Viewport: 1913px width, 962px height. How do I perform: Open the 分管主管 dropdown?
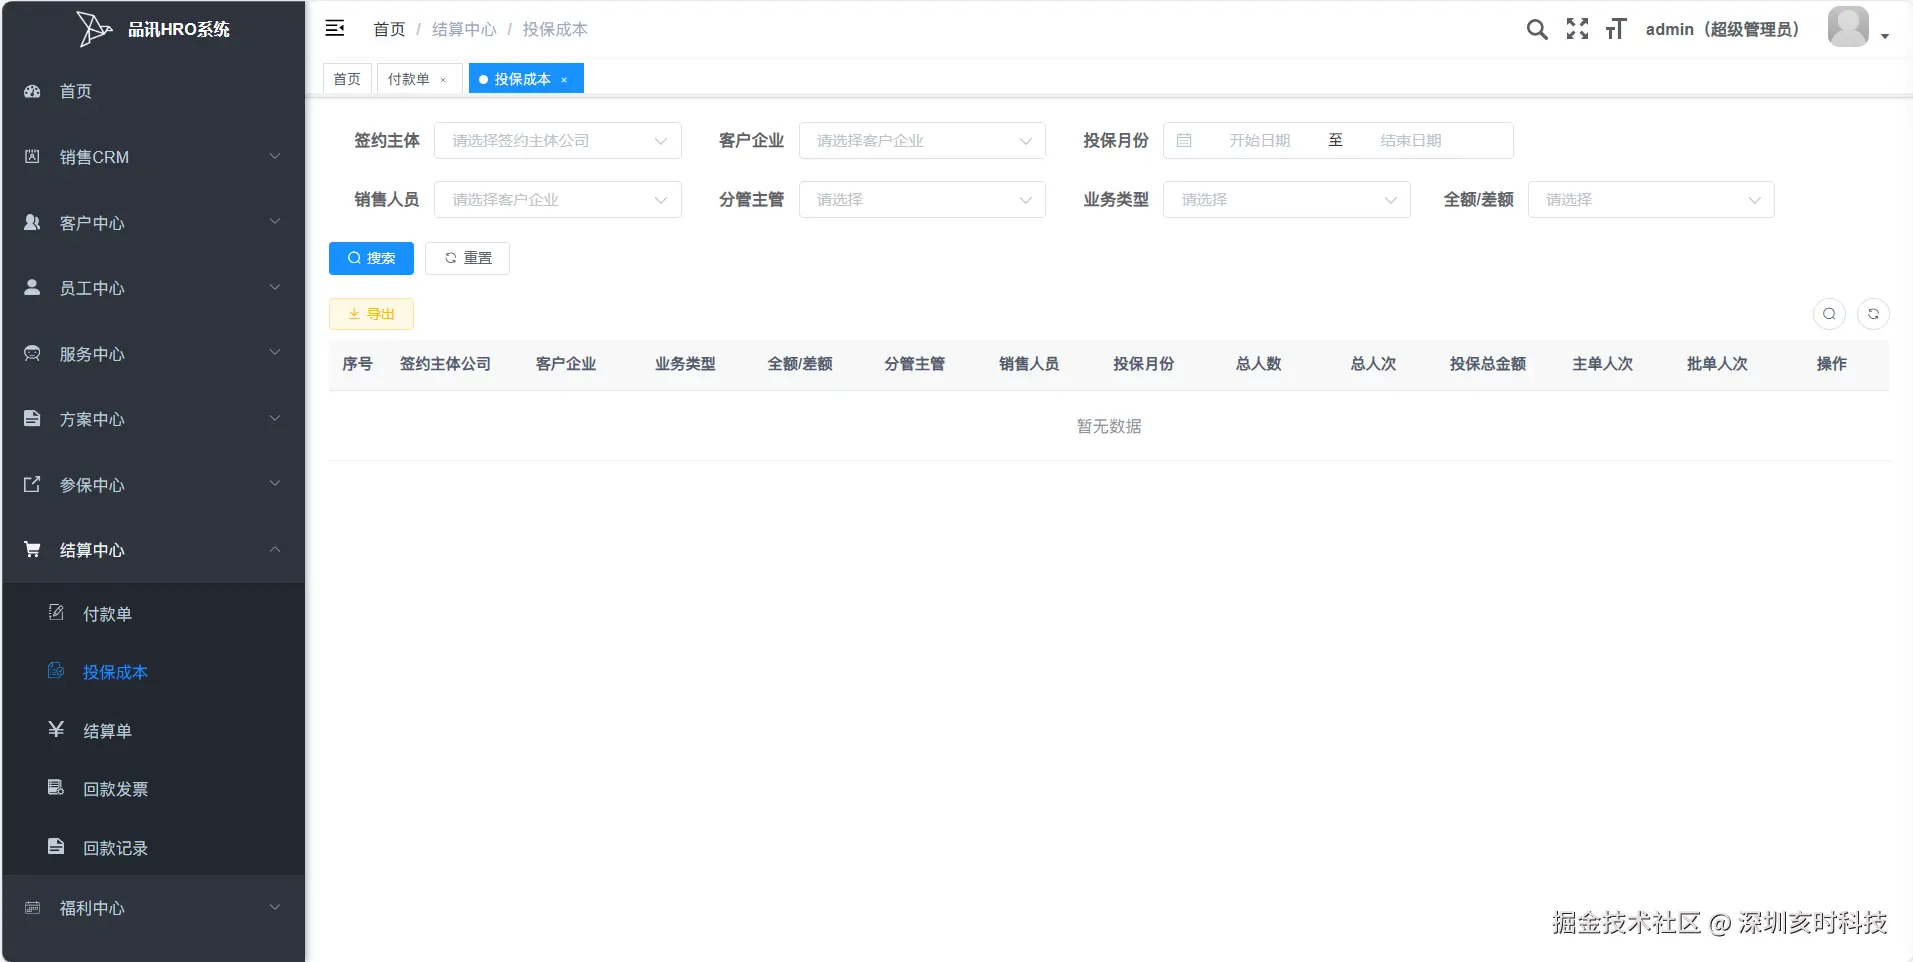tap(922, 200)
